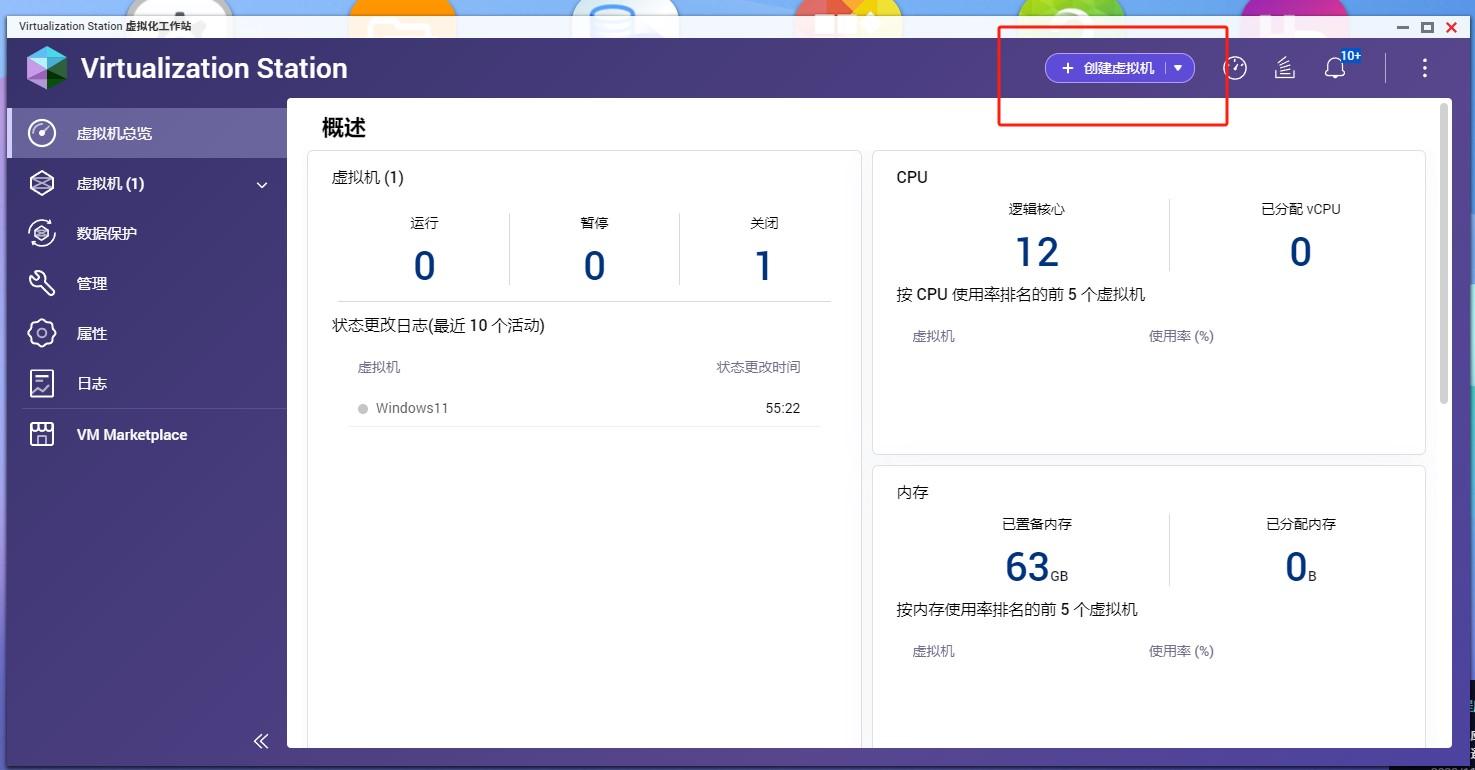Open the notifications bell icon
1475x770 pixels.
click(1334, 68)
